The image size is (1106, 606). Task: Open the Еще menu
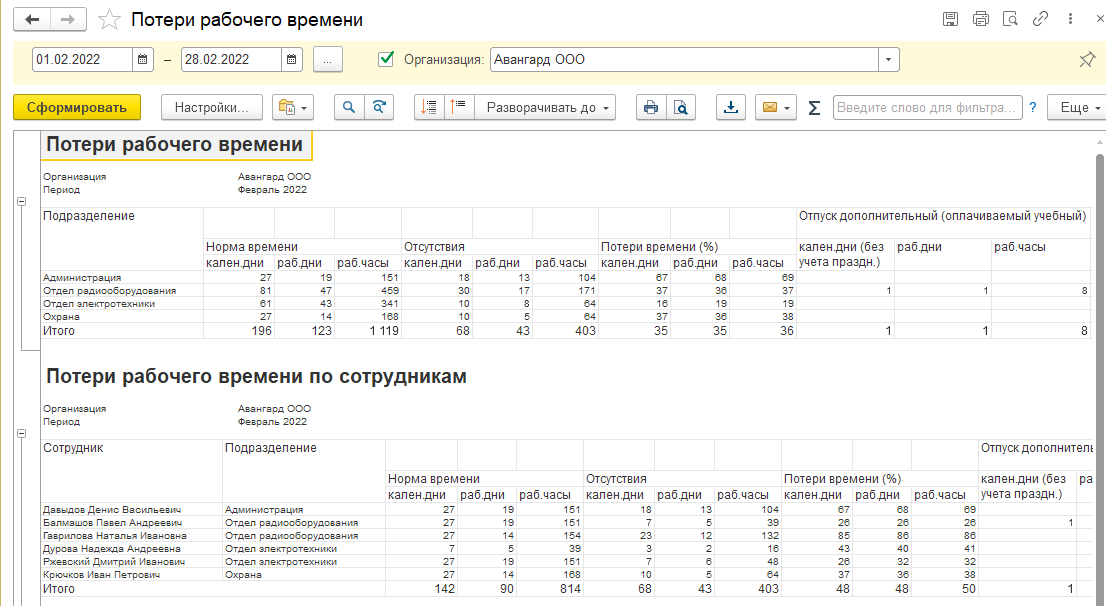tap(1078, 108)
